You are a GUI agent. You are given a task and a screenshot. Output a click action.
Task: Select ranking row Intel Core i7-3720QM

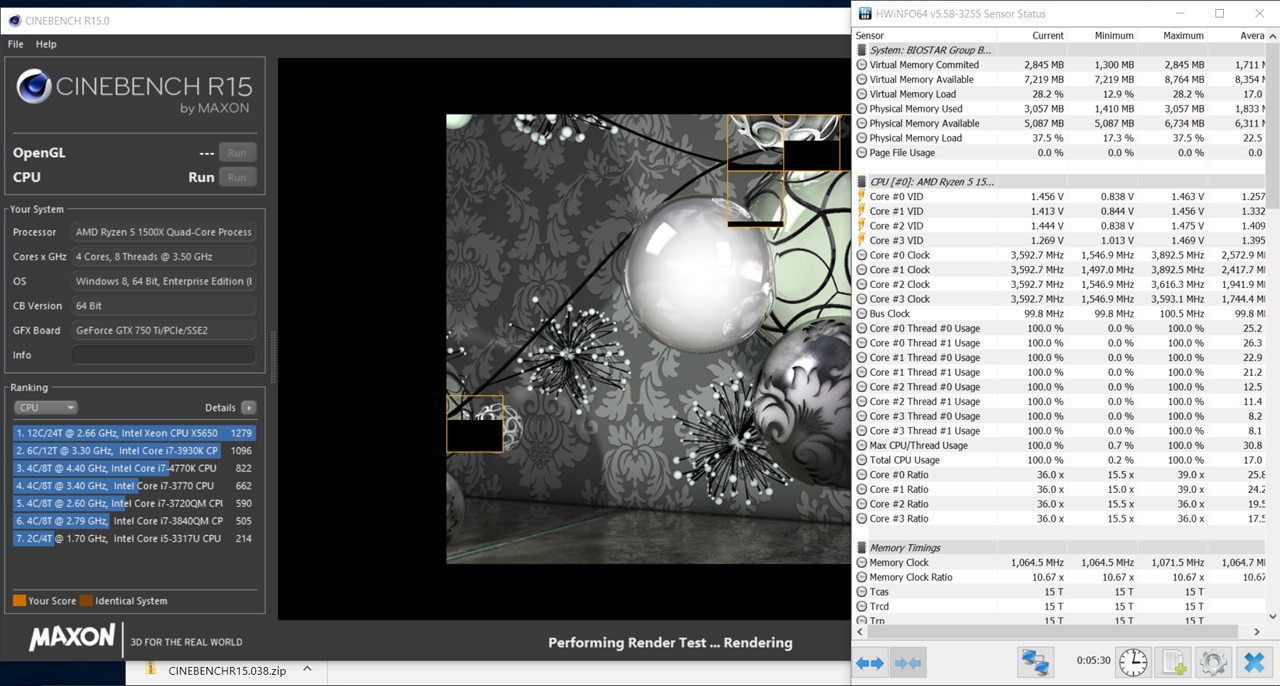tap(134, 503)
